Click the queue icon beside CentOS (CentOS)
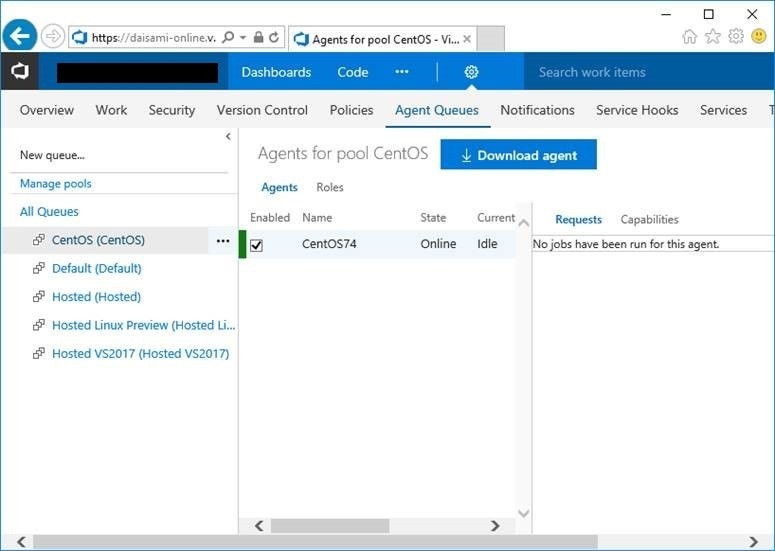775x551 pixels. (39, 240)
